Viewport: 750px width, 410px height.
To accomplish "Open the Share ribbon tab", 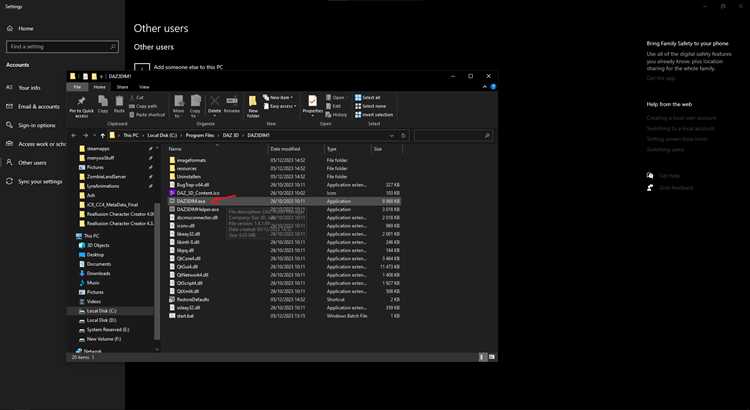I will pos(122,87).
